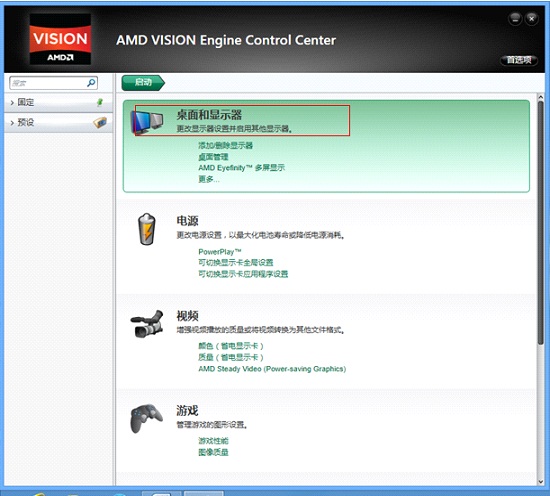
Task: Open 添加/删除显示器 link
Action: (x=226, y=145)
